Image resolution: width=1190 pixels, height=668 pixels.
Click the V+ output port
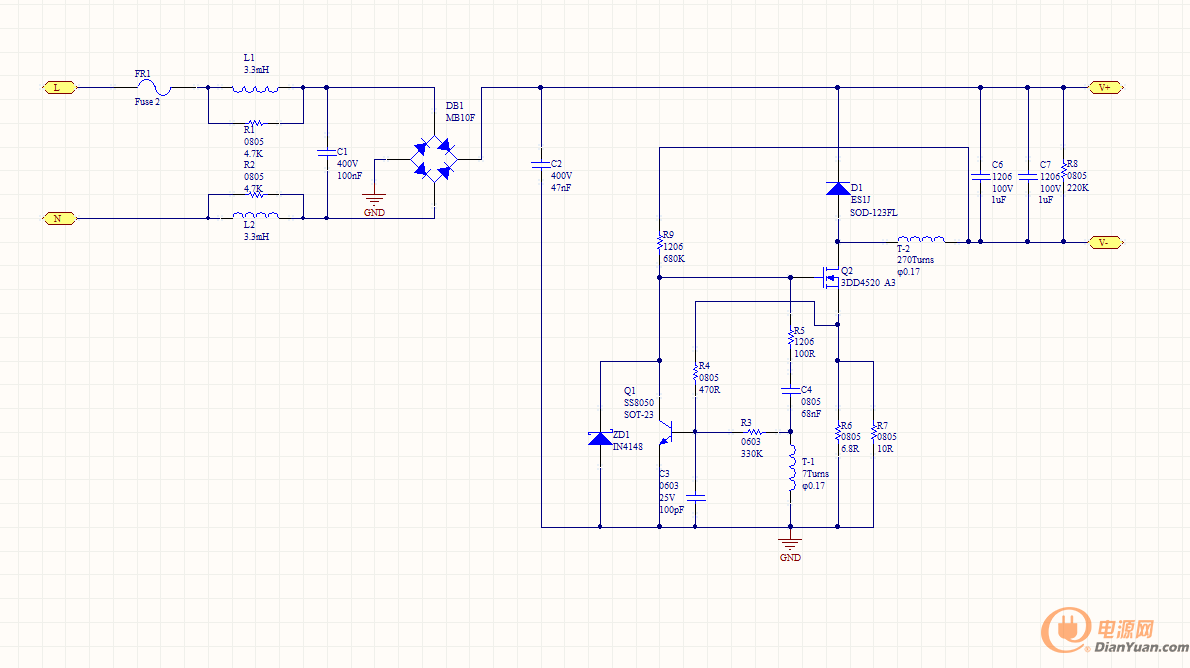[x=1106, y=87]
